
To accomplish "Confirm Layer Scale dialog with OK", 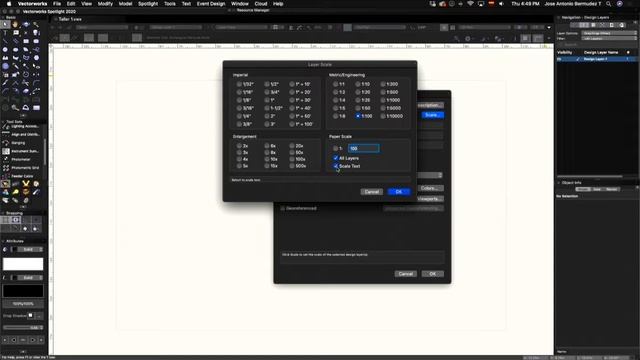I will [399, 192].
